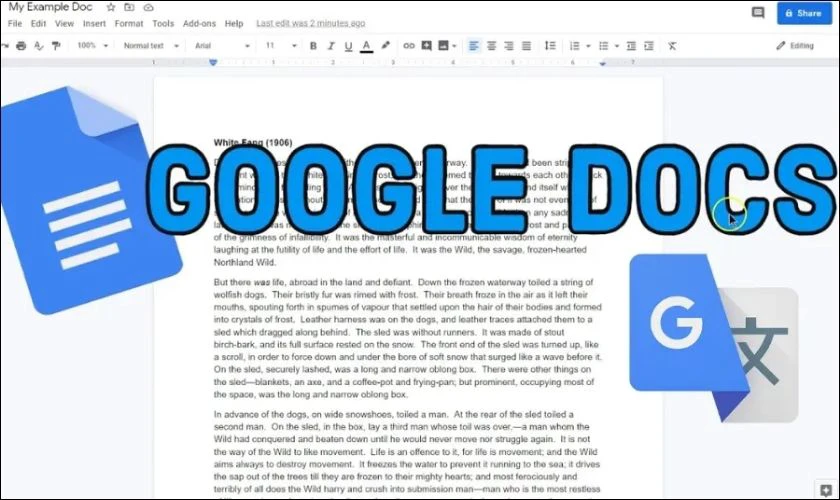Open the Normal text styles dropdown
Screen dimensions: 840x500
click(x=151, y=46)
